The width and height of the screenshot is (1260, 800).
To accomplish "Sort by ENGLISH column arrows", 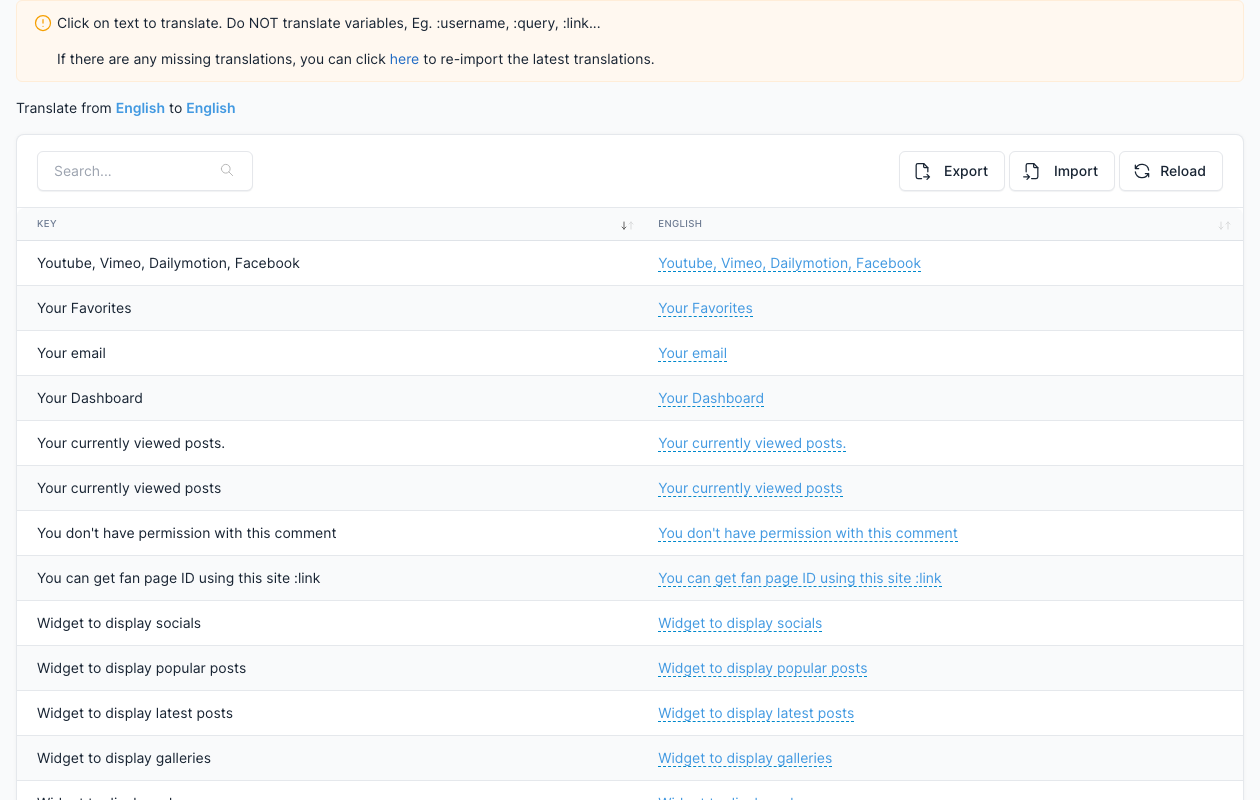I will pyautogui.click(x=1224, y=225).
